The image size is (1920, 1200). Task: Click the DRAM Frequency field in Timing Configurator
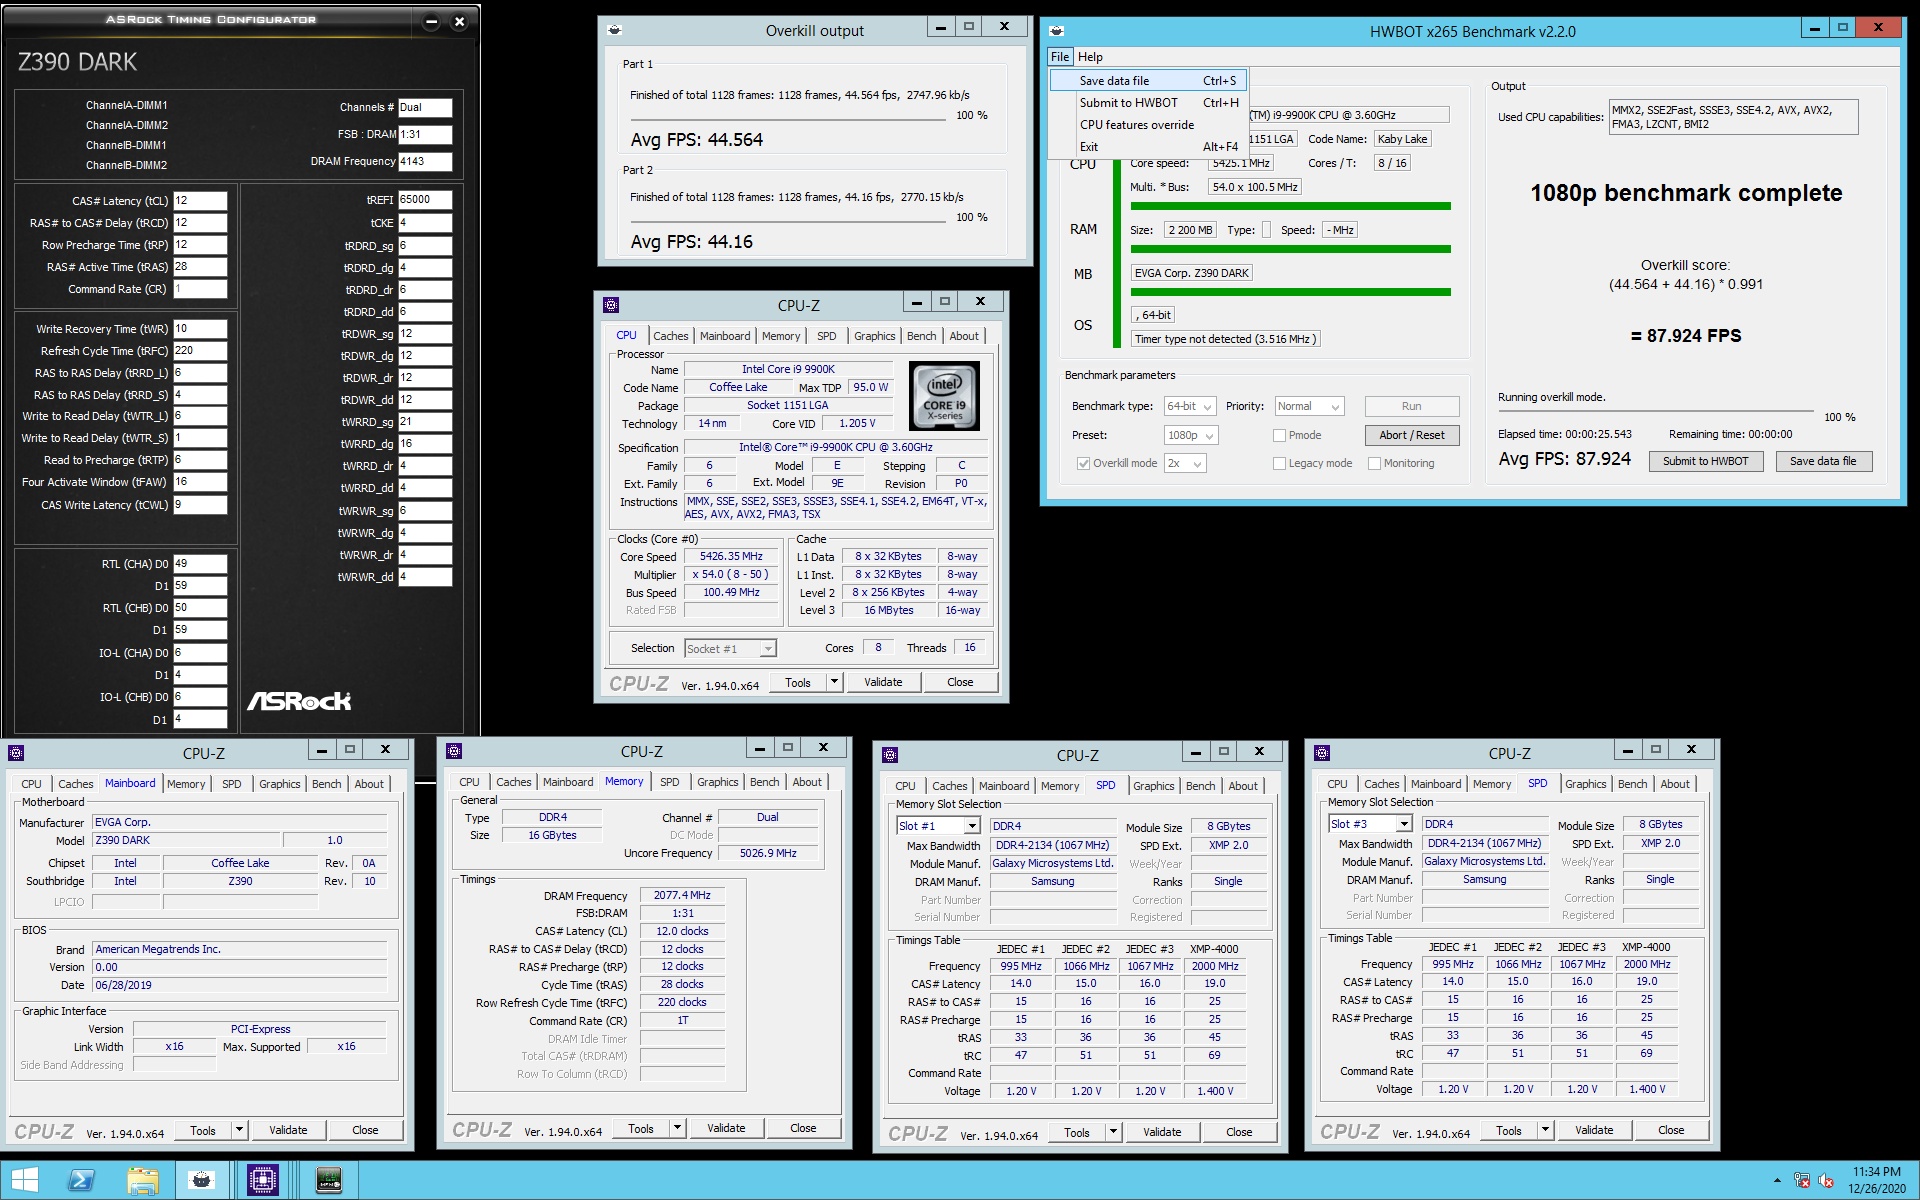point(425,162)
